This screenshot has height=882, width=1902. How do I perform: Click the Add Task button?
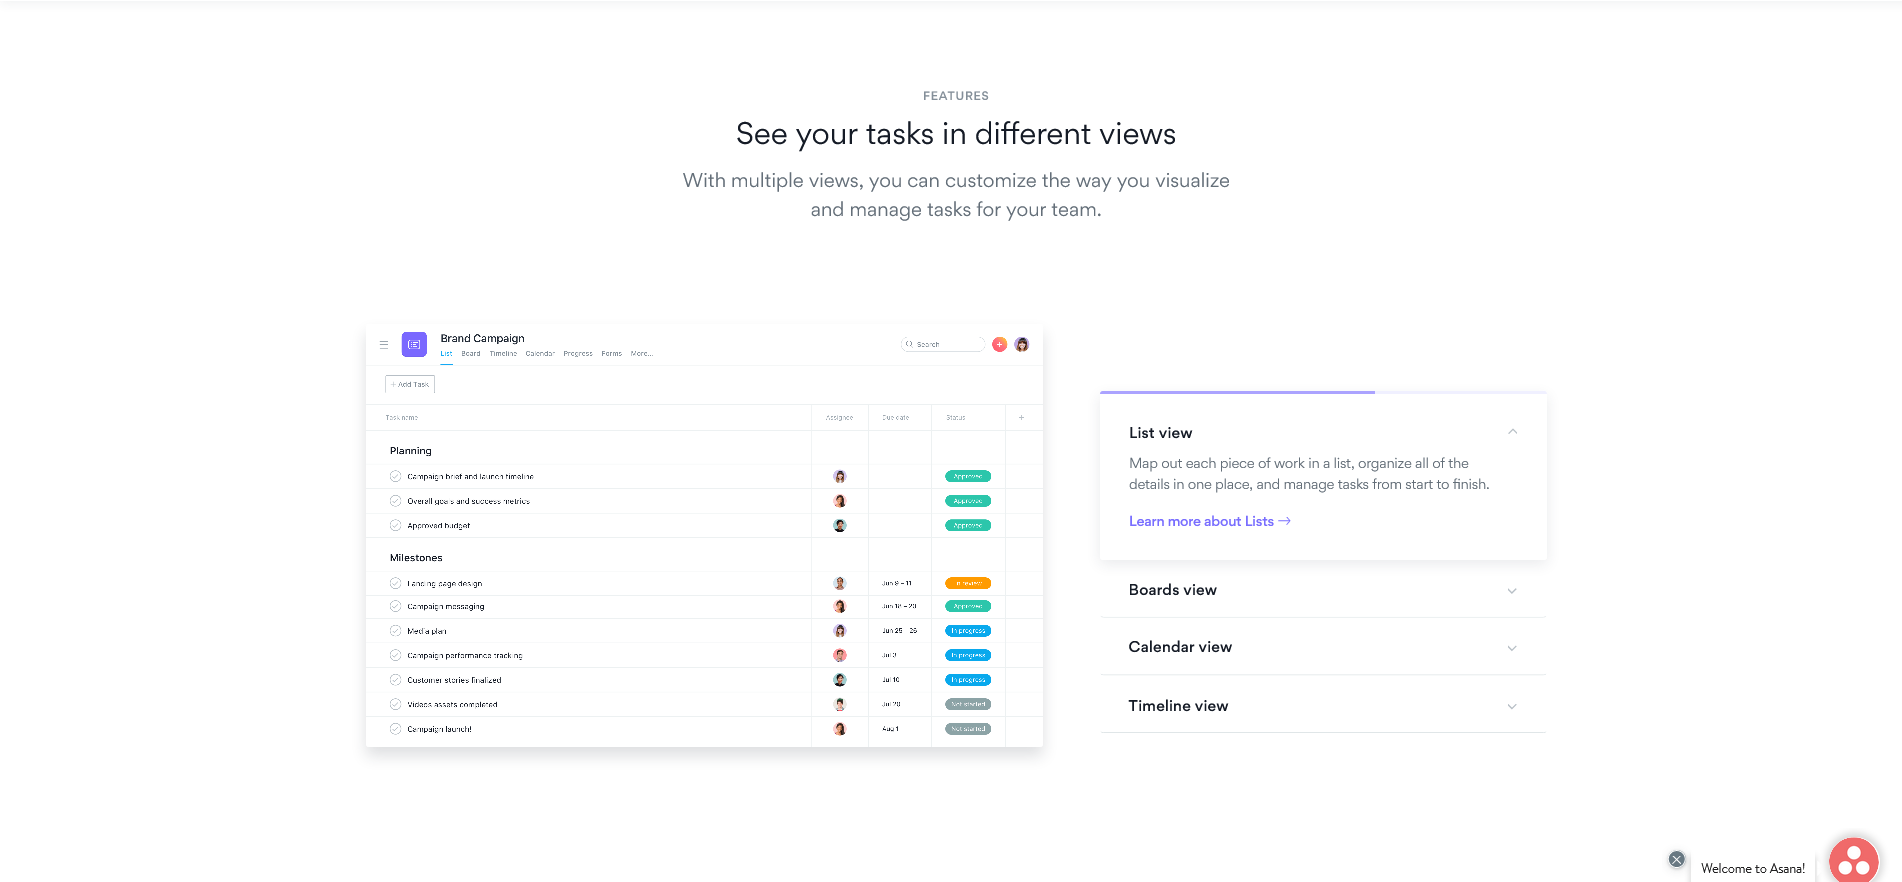pyautogui.click(x=410, y=385)
